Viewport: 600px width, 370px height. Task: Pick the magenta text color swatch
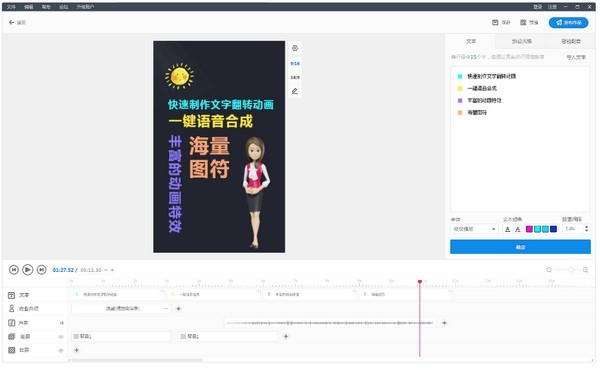(x=529, y=229)
